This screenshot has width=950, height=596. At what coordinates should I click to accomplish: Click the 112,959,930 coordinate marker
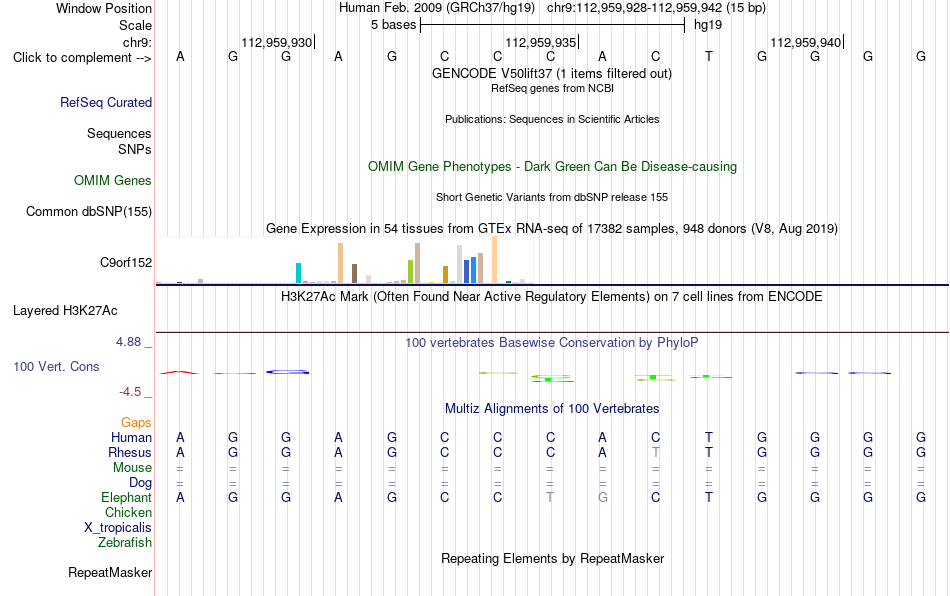tap(277, 42)
